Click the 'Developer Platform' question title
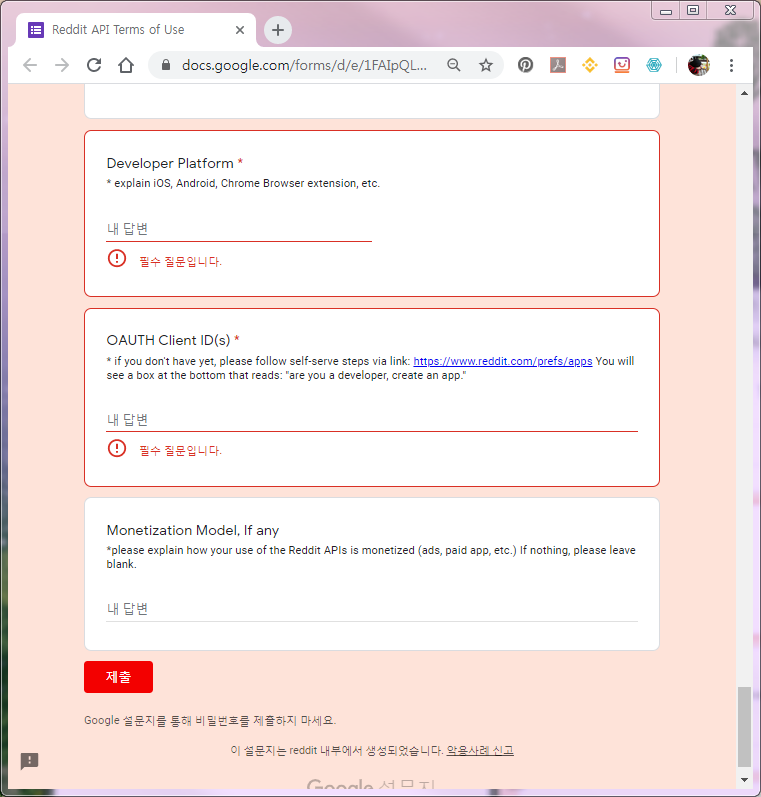The image size is (761, 797). tap(170, 163)
